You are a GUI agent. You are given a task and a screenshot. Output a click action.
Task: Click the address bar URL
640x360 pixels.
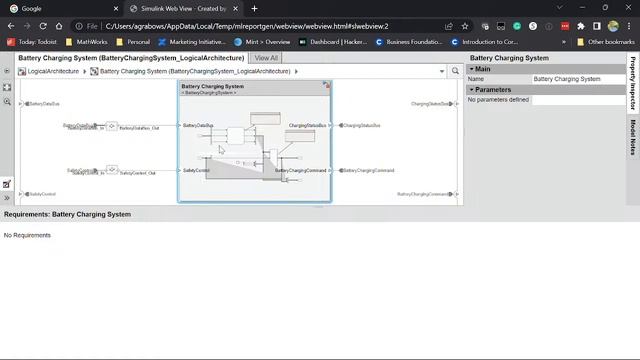click(247, 26)
